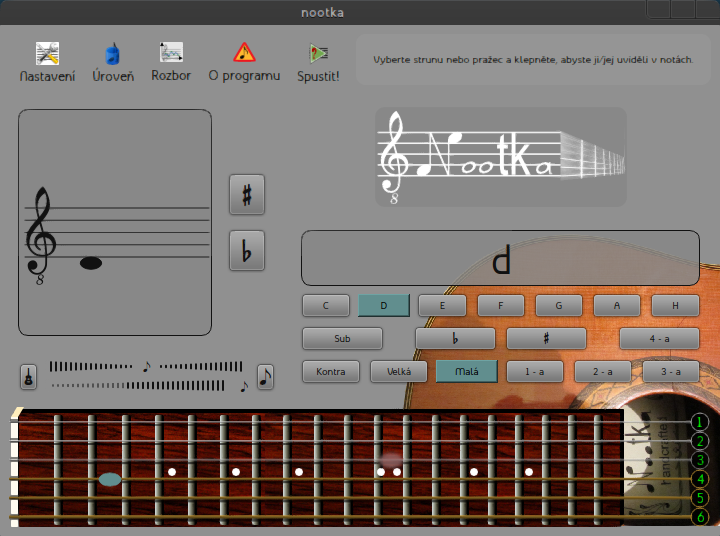Toggle the flat accidental beside the staff
720x536 pixels.
[247, 250]
